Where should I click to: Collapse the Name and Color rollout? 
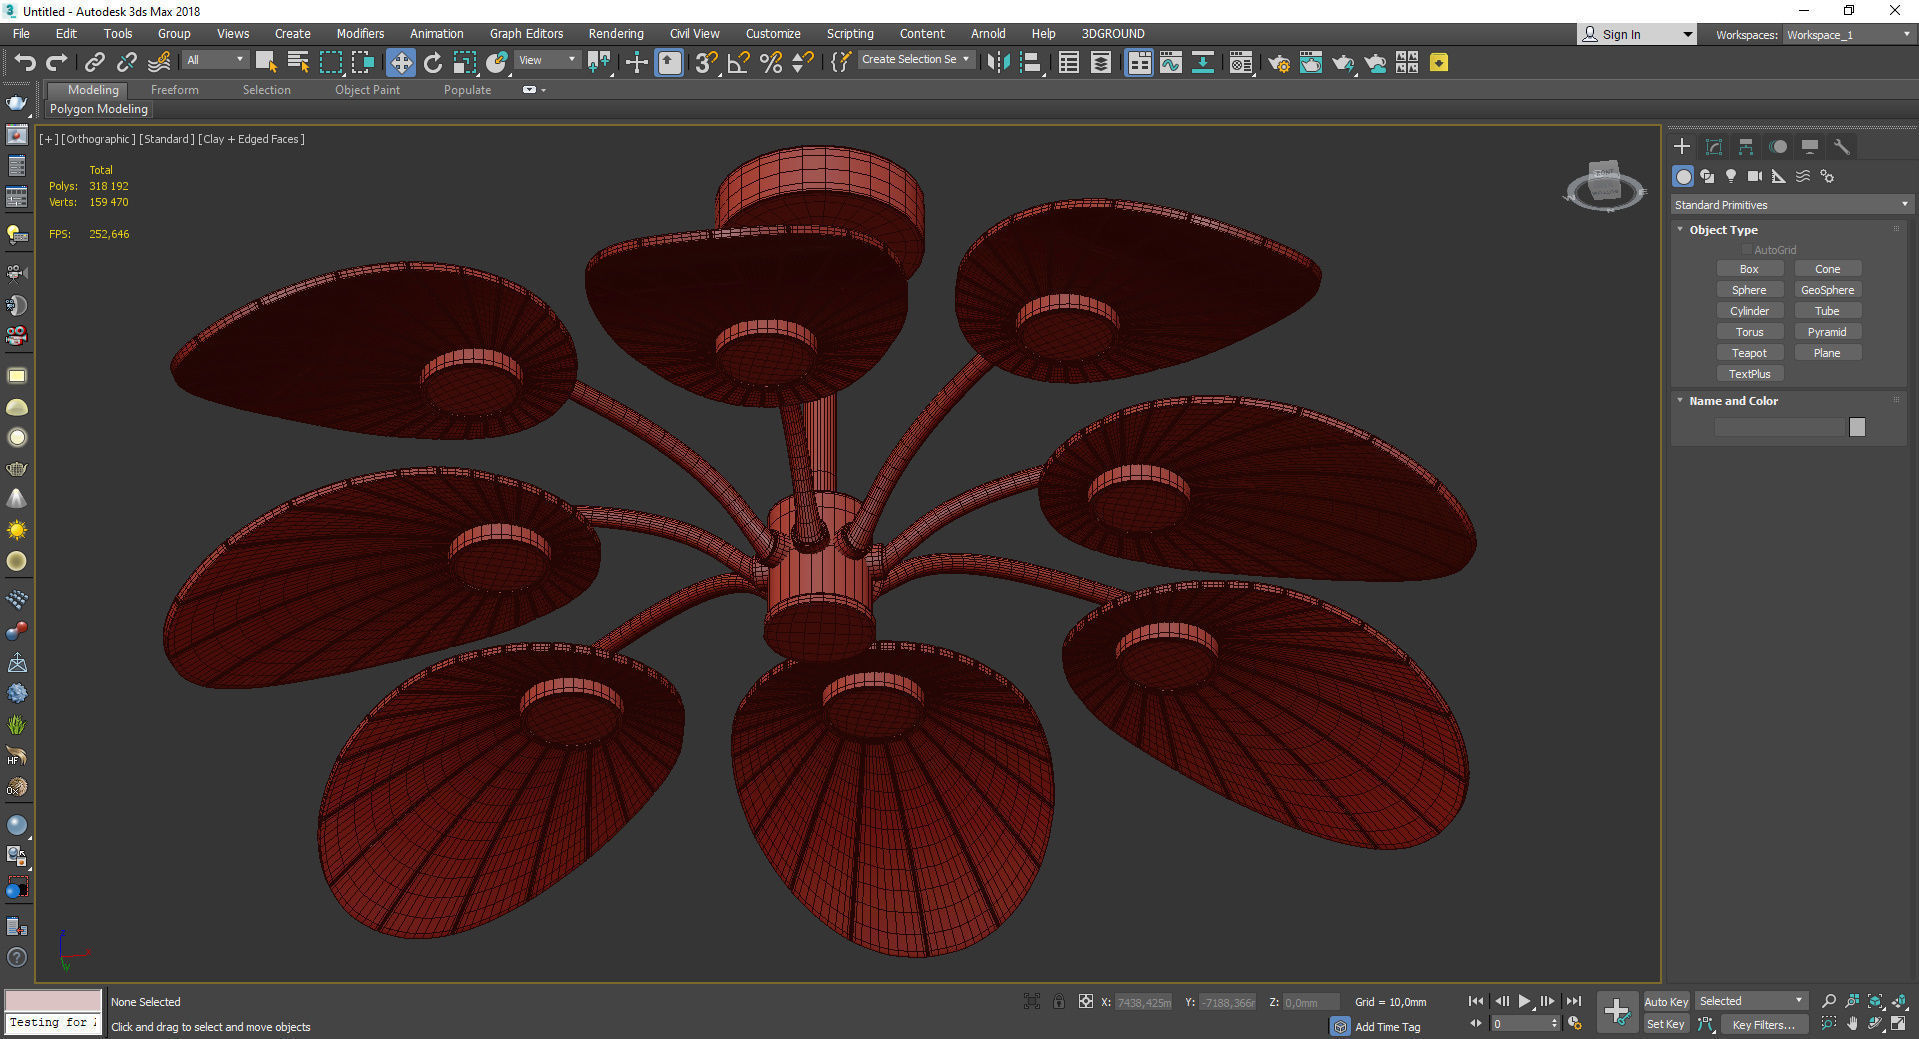1733,401
